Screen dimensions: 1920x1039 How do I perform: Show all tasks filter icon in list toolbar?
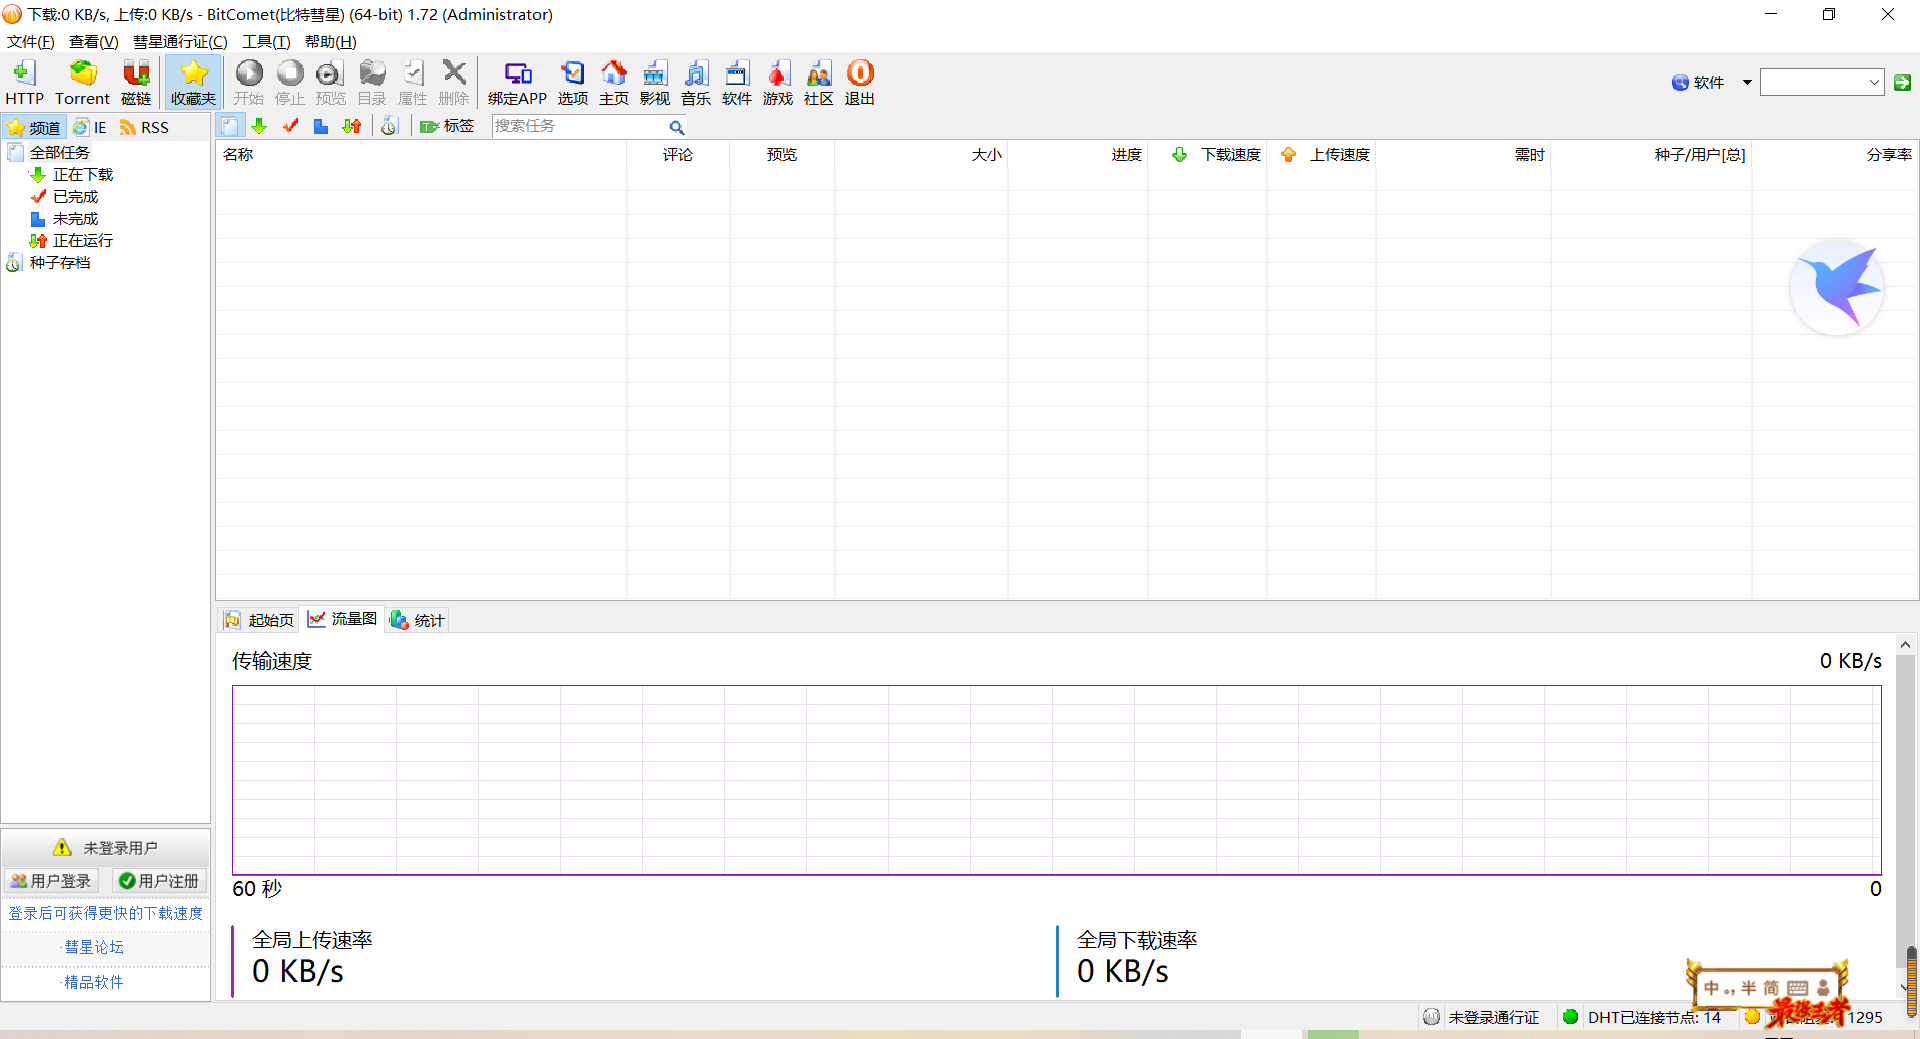[x=230, y=126]
